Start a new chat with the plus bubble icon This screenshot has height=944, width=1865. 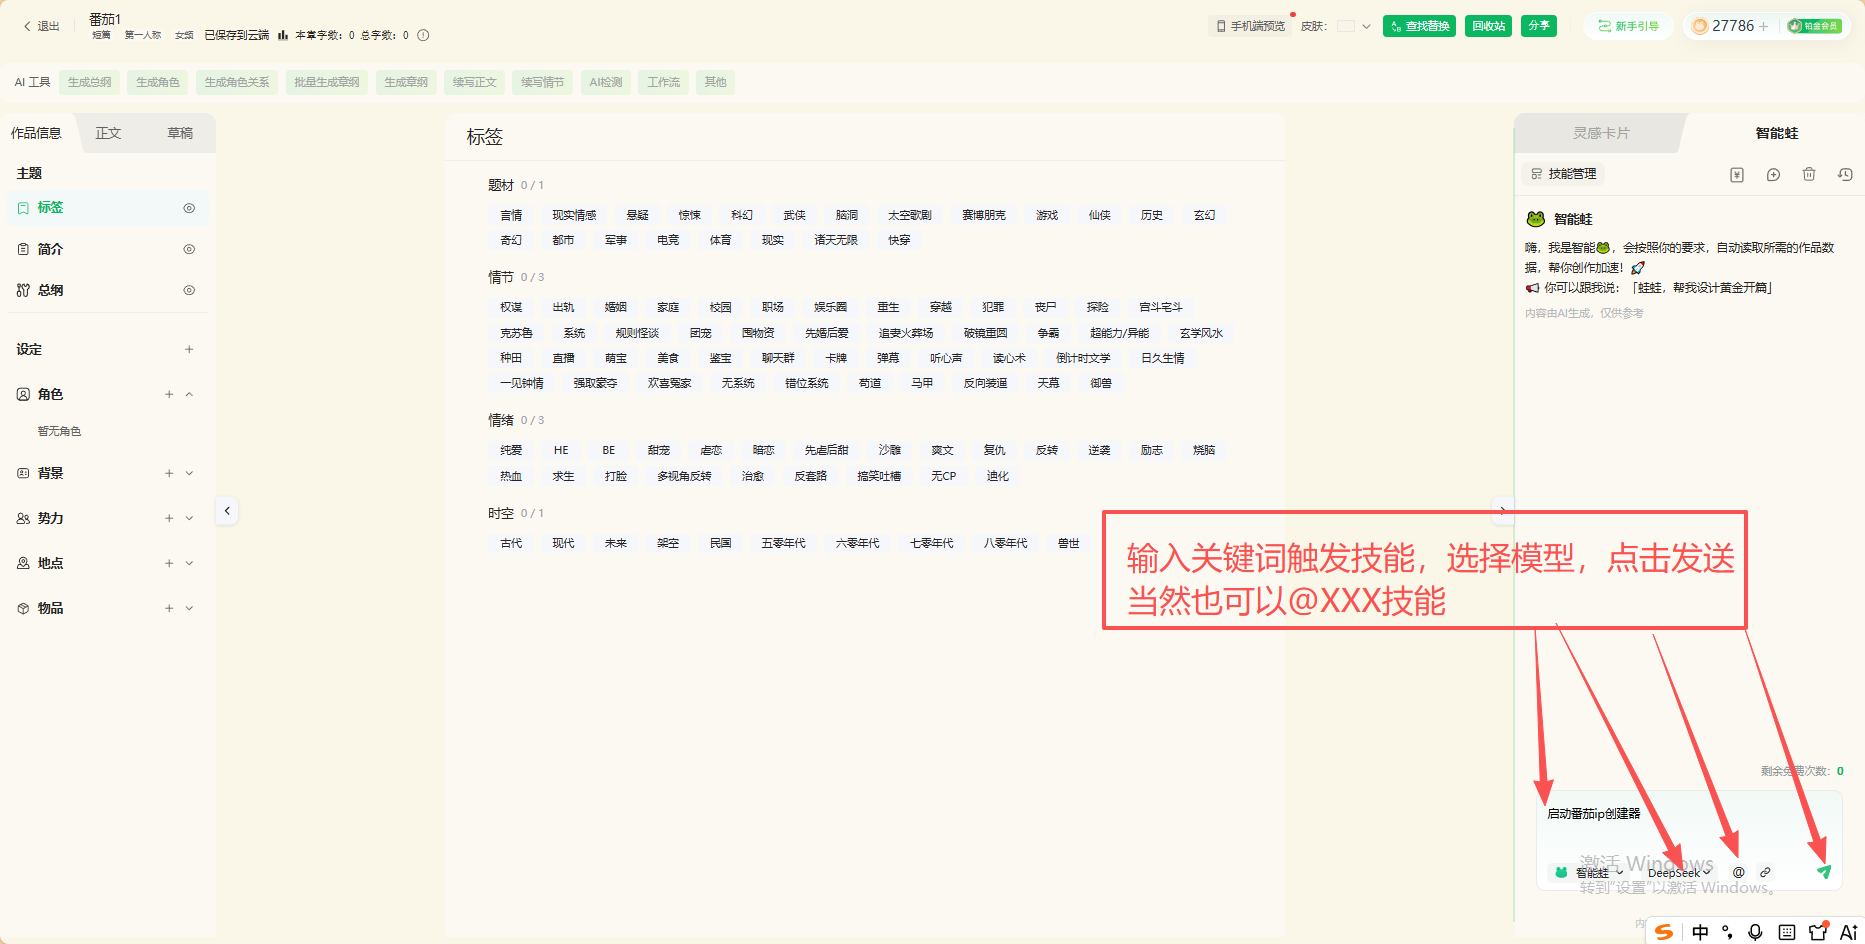tap(1773, 174)
